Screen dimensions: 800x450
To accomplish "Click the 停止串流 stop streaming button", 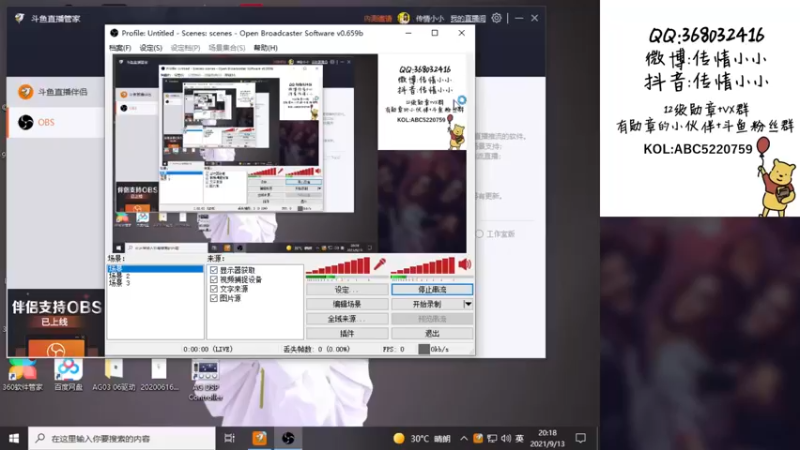I will coord(432,289).
